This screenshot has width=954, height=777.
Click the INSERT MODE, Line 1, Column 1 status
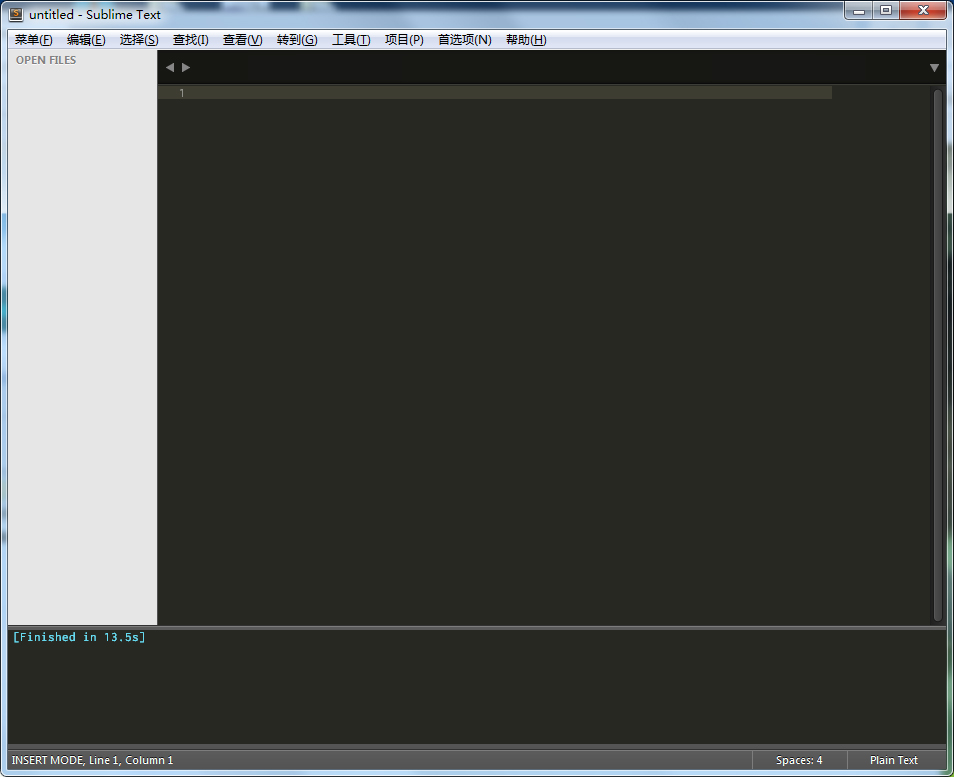click(x=92, y=760)
